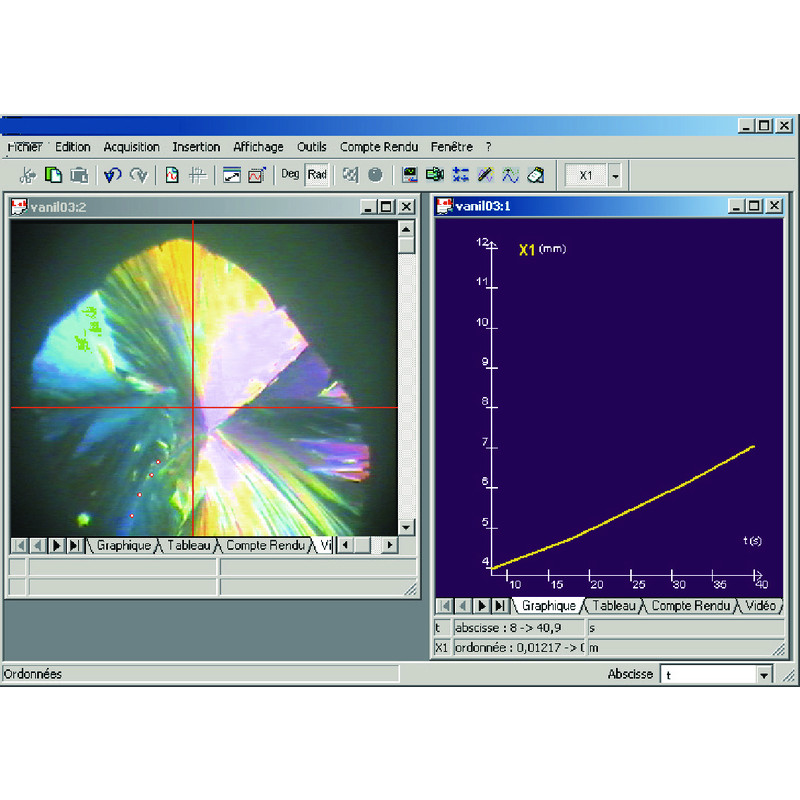This screenshot has width=800, height=800.
Task: Click the copy icon in toolbar
Action: coord(54,175)
